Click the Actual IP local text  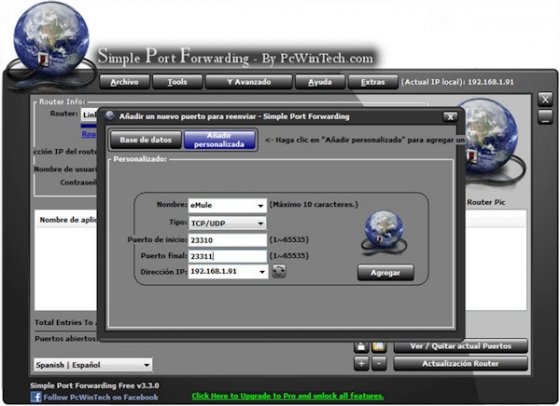click(458, 82)
